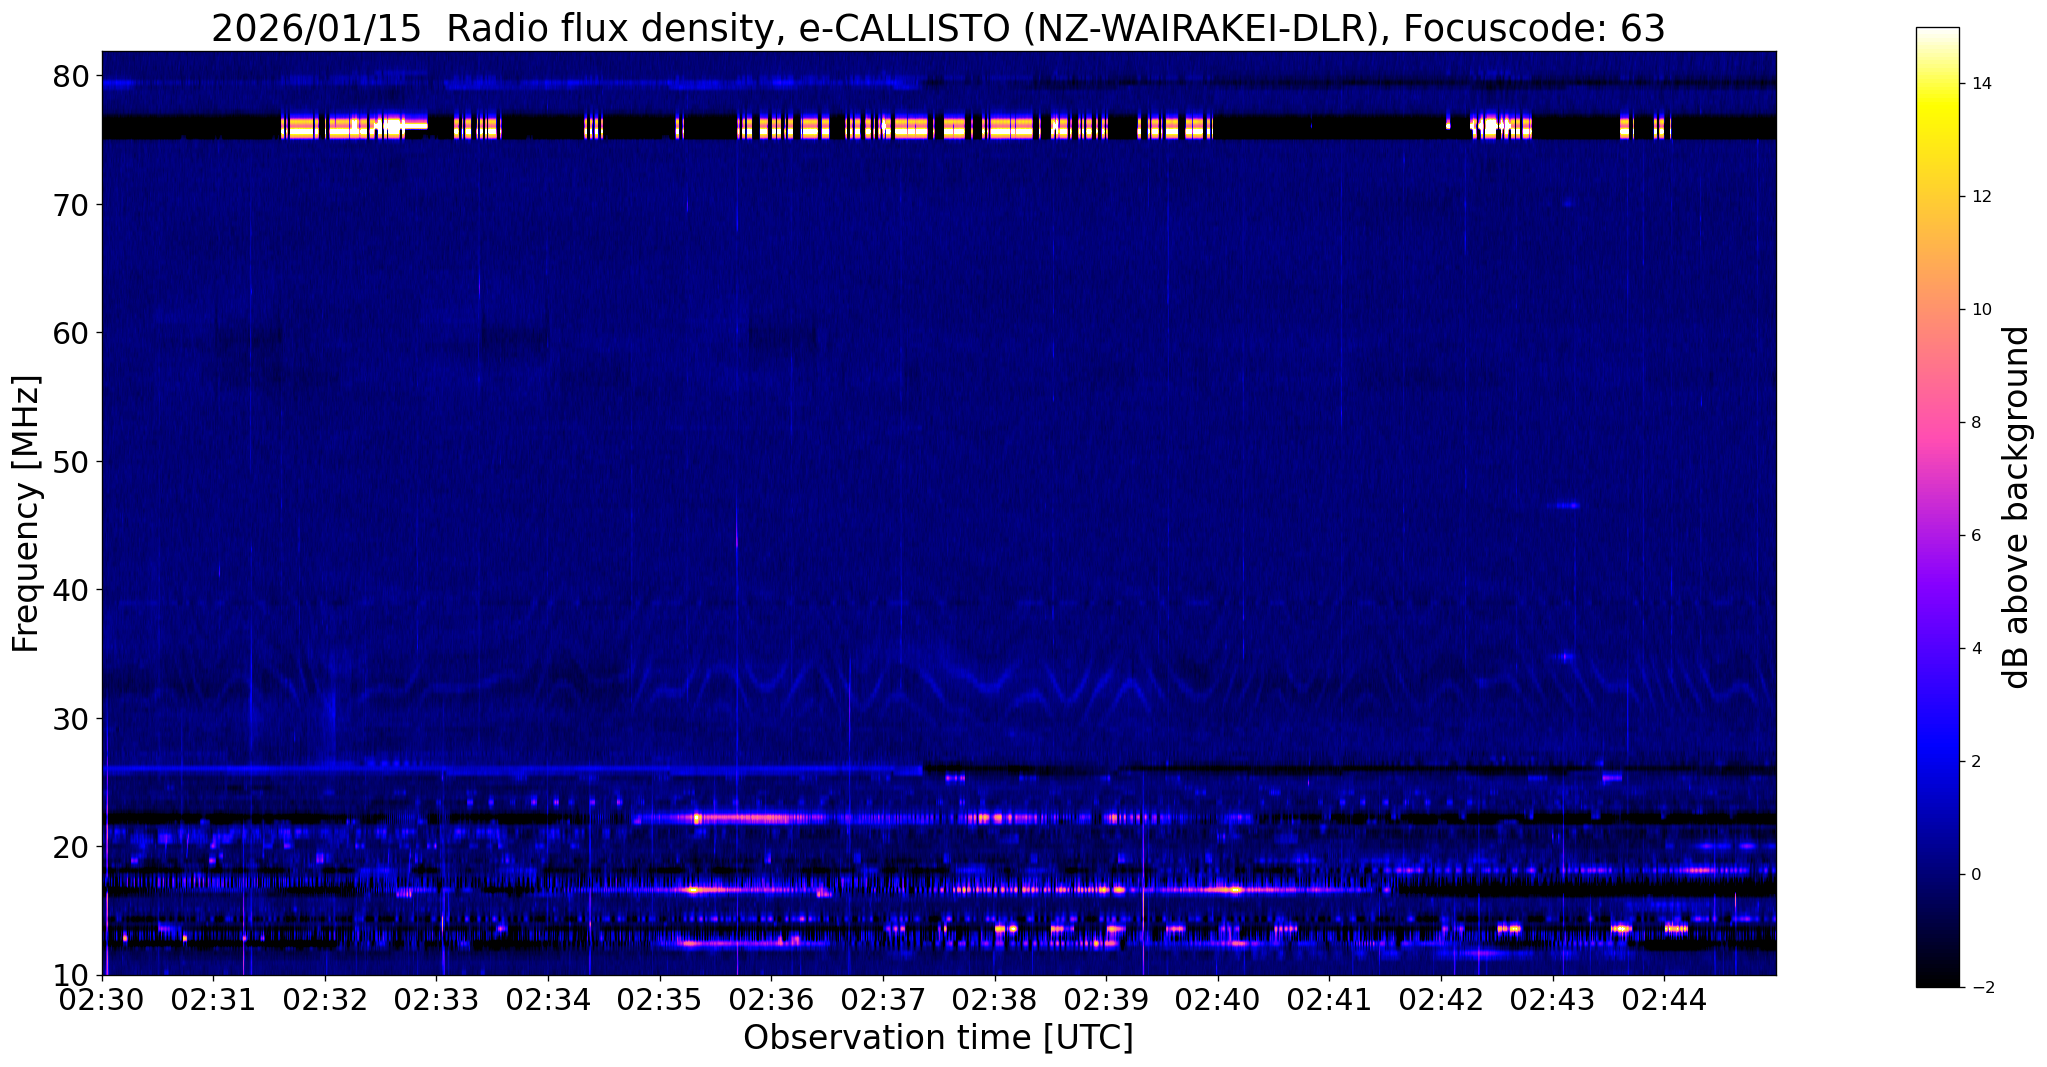Click the 02:36 time tick label
2047x1067 pixels.
point(771,1000)
